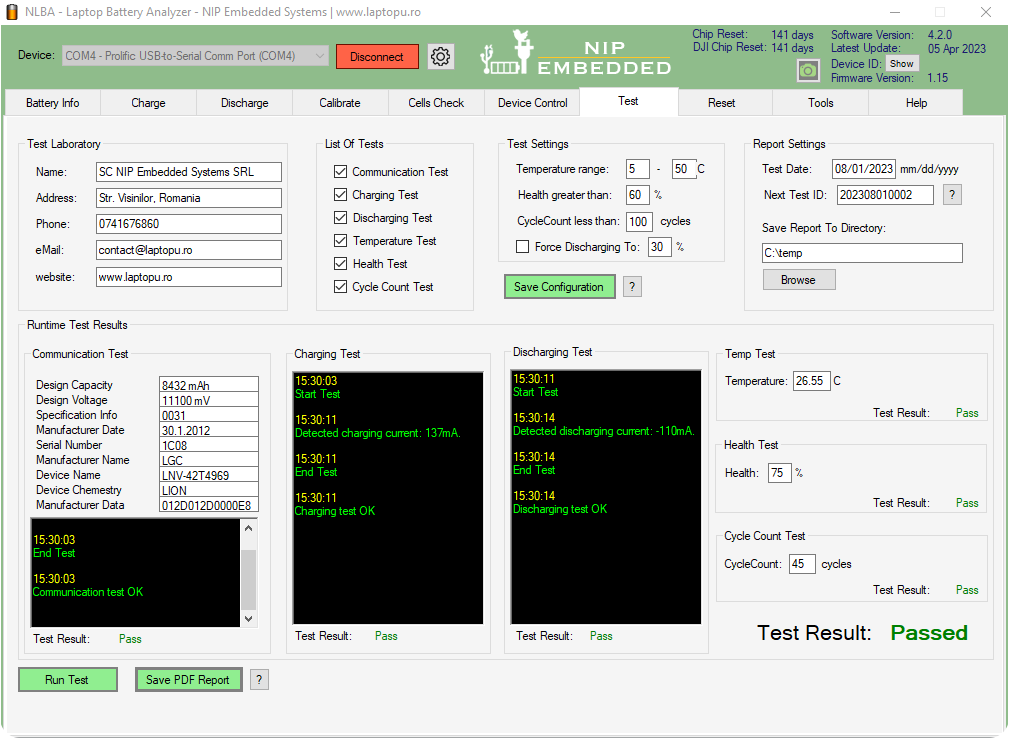Screen dimensions: 1009x738
Task: Enable Force Discharging To checkbox
Action: 523,247
